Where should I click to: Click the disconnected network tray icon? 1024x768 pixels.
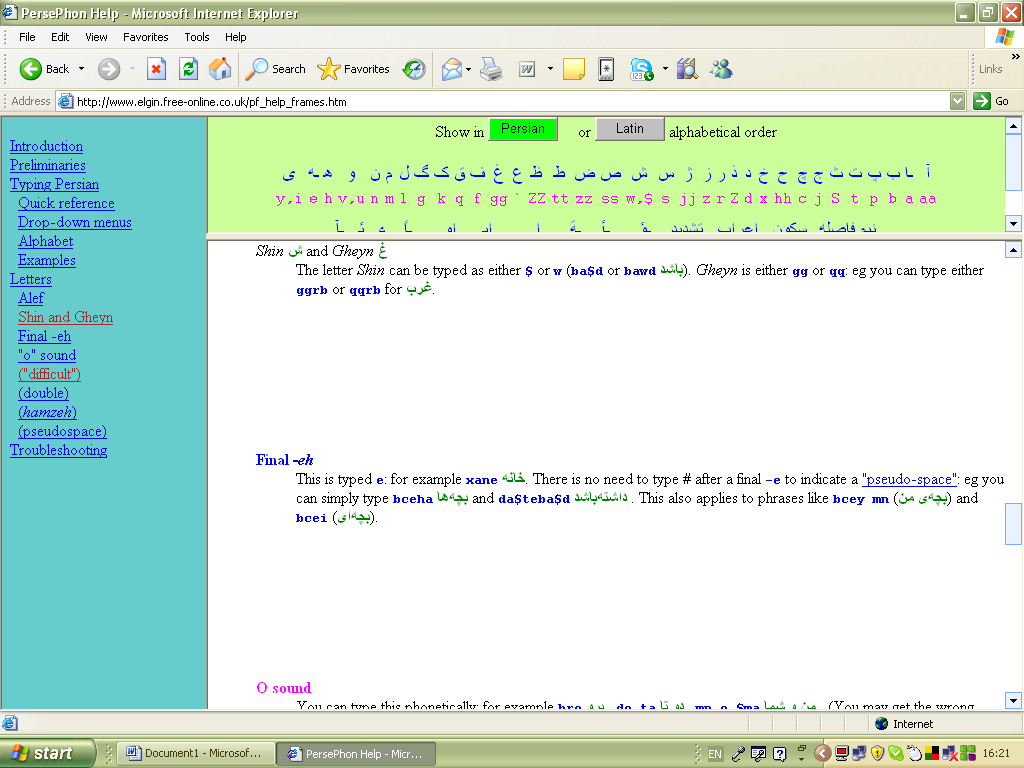tap(950, 753)
